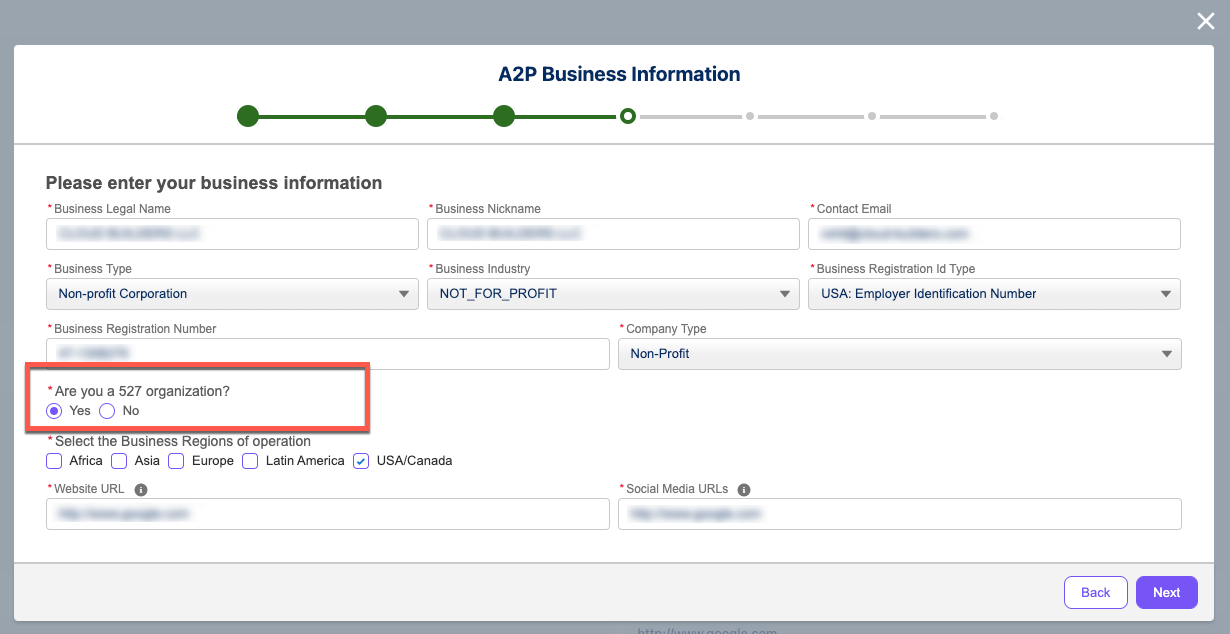Click the third green progress step dot

[x=504, y=116]
